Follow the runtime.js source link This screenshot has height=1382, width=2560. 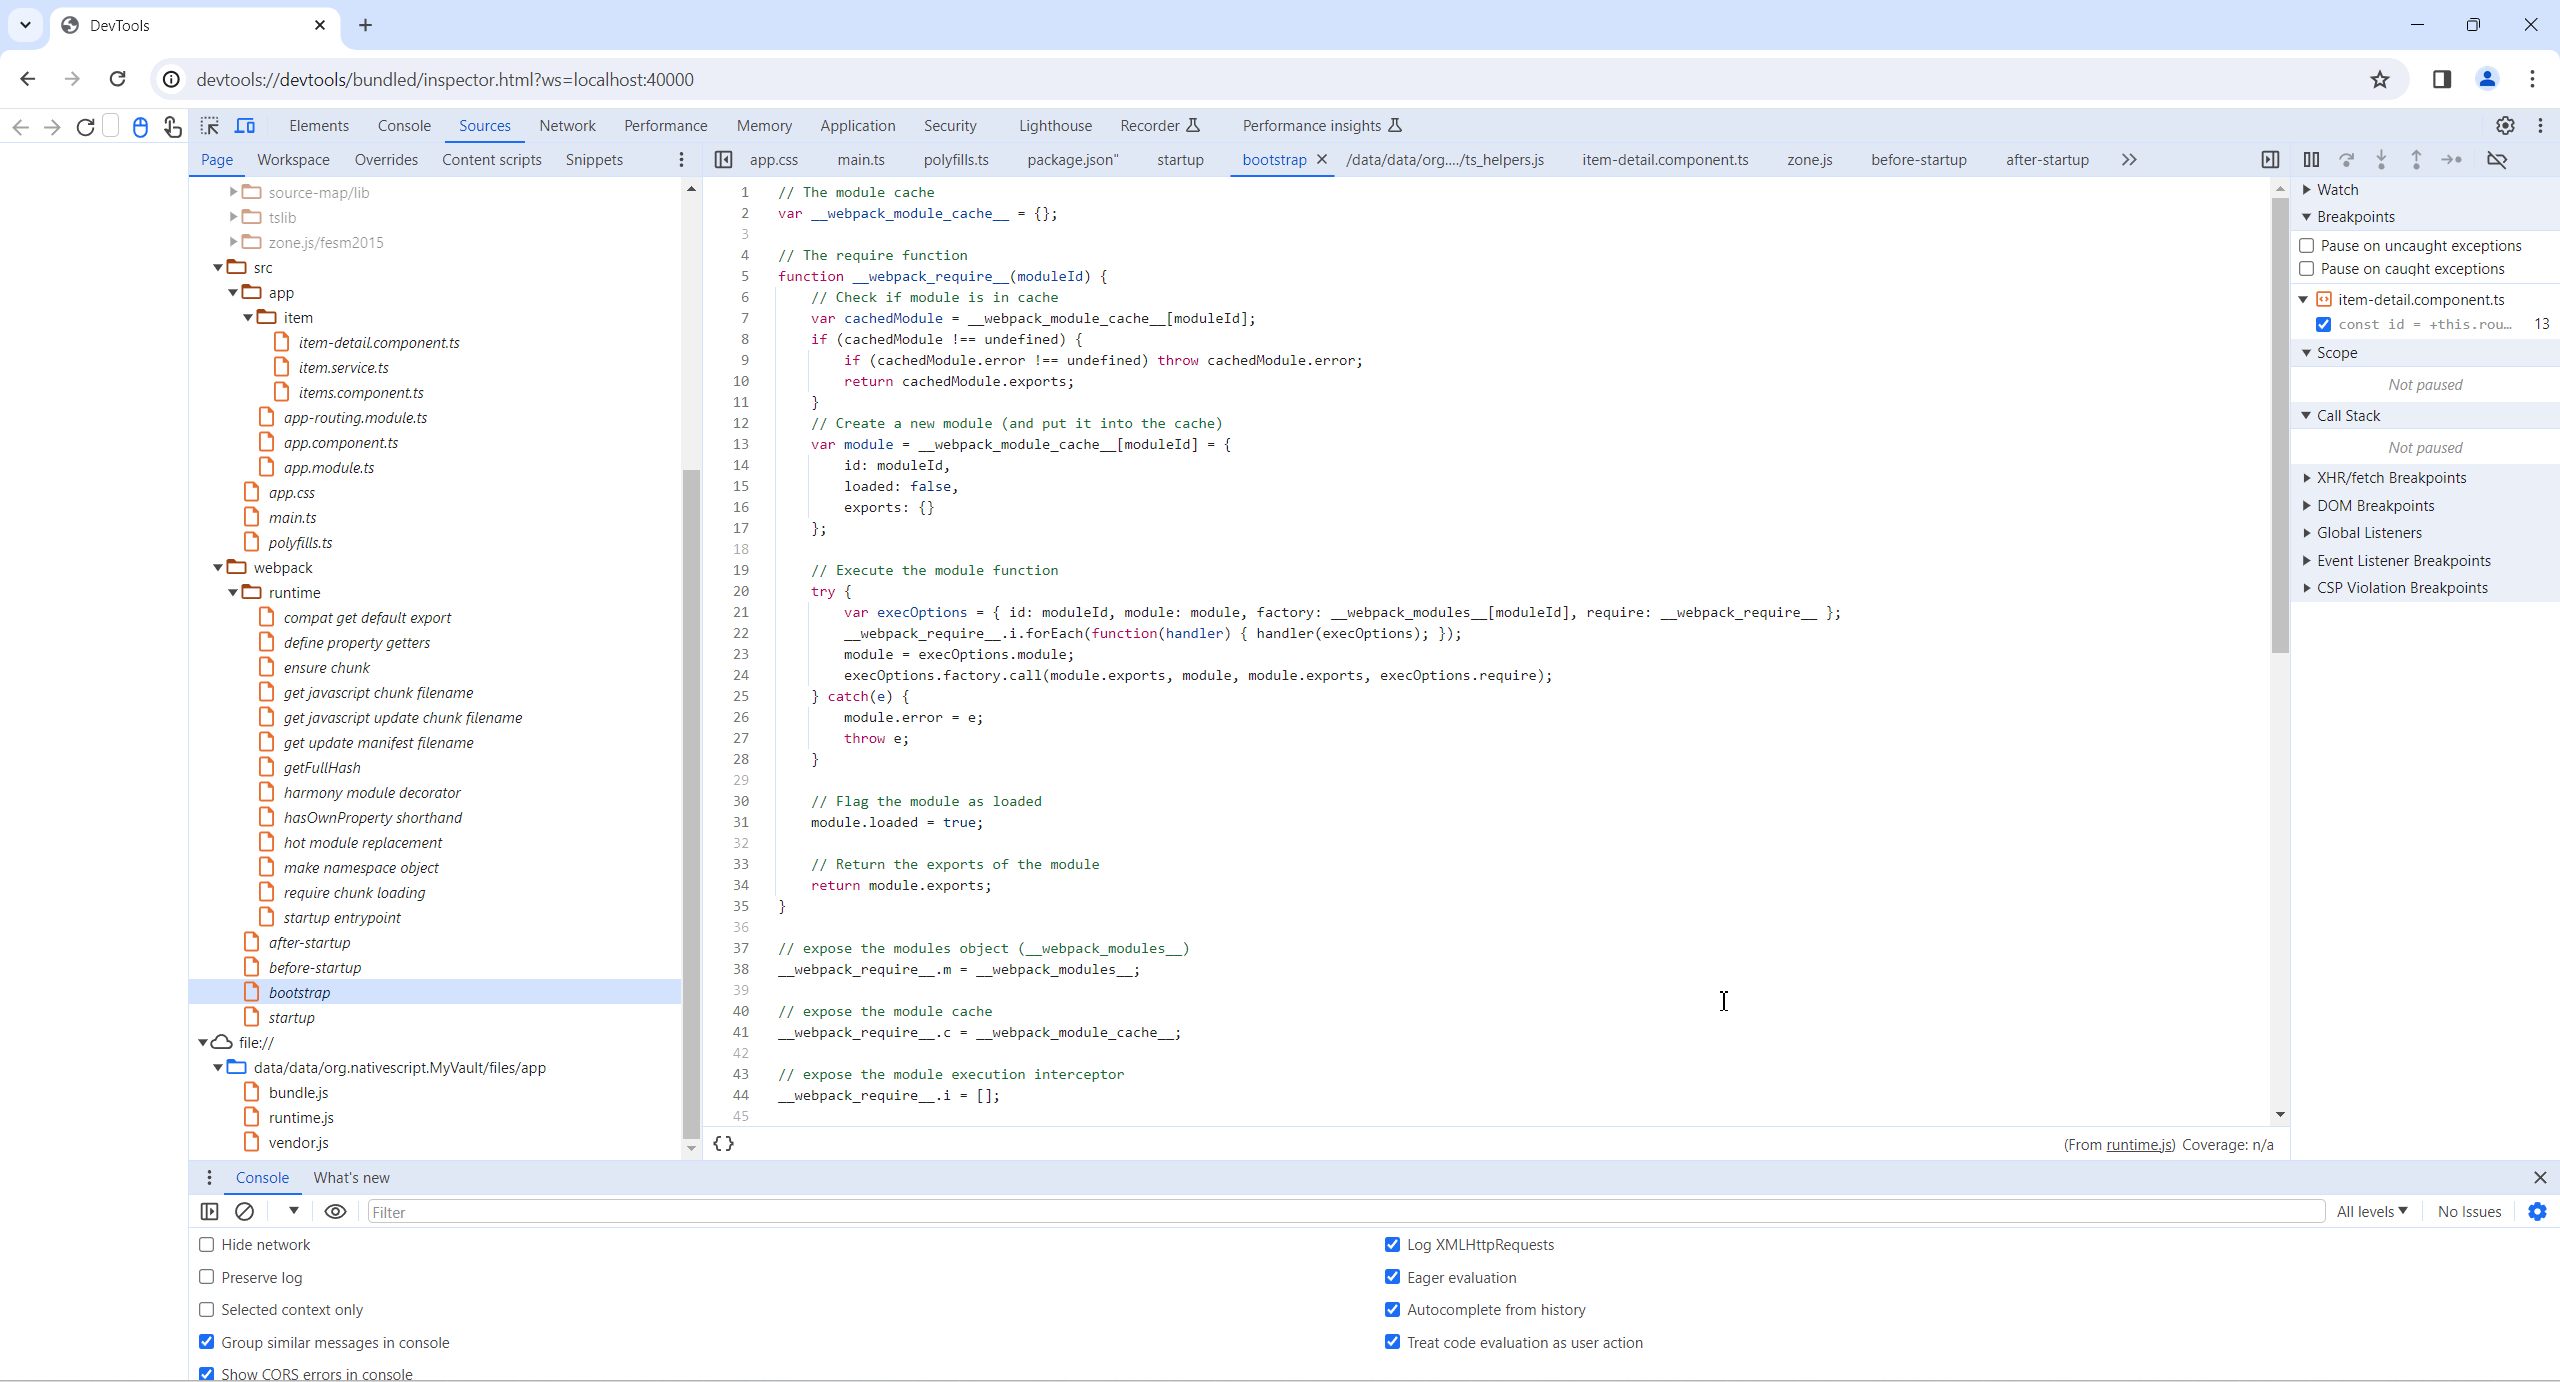coord(2139,1145)
